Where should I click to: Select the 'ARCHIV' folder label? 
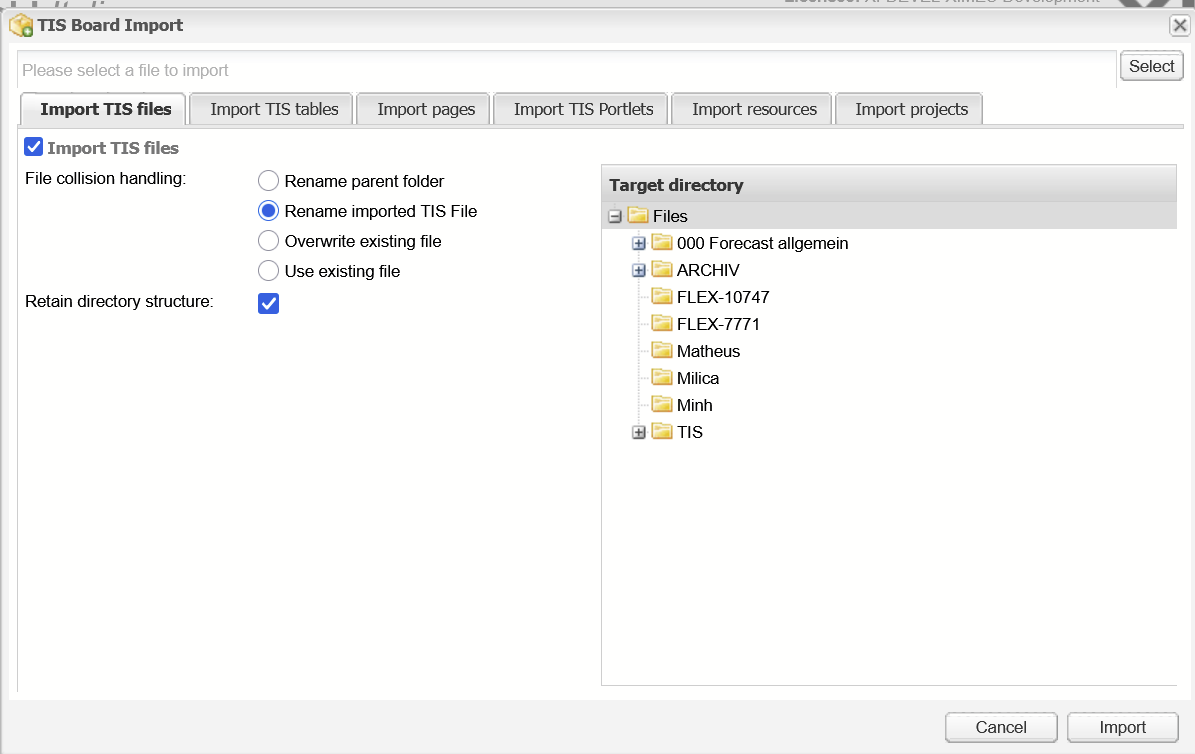pos(708,270)
